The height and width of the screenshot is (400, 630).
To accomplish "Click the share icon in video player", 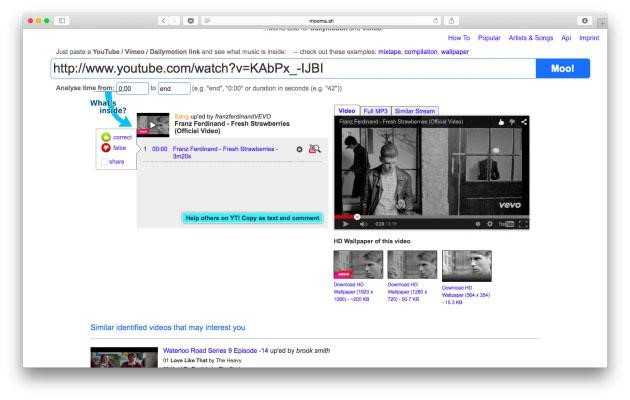I will coord(524,122).
